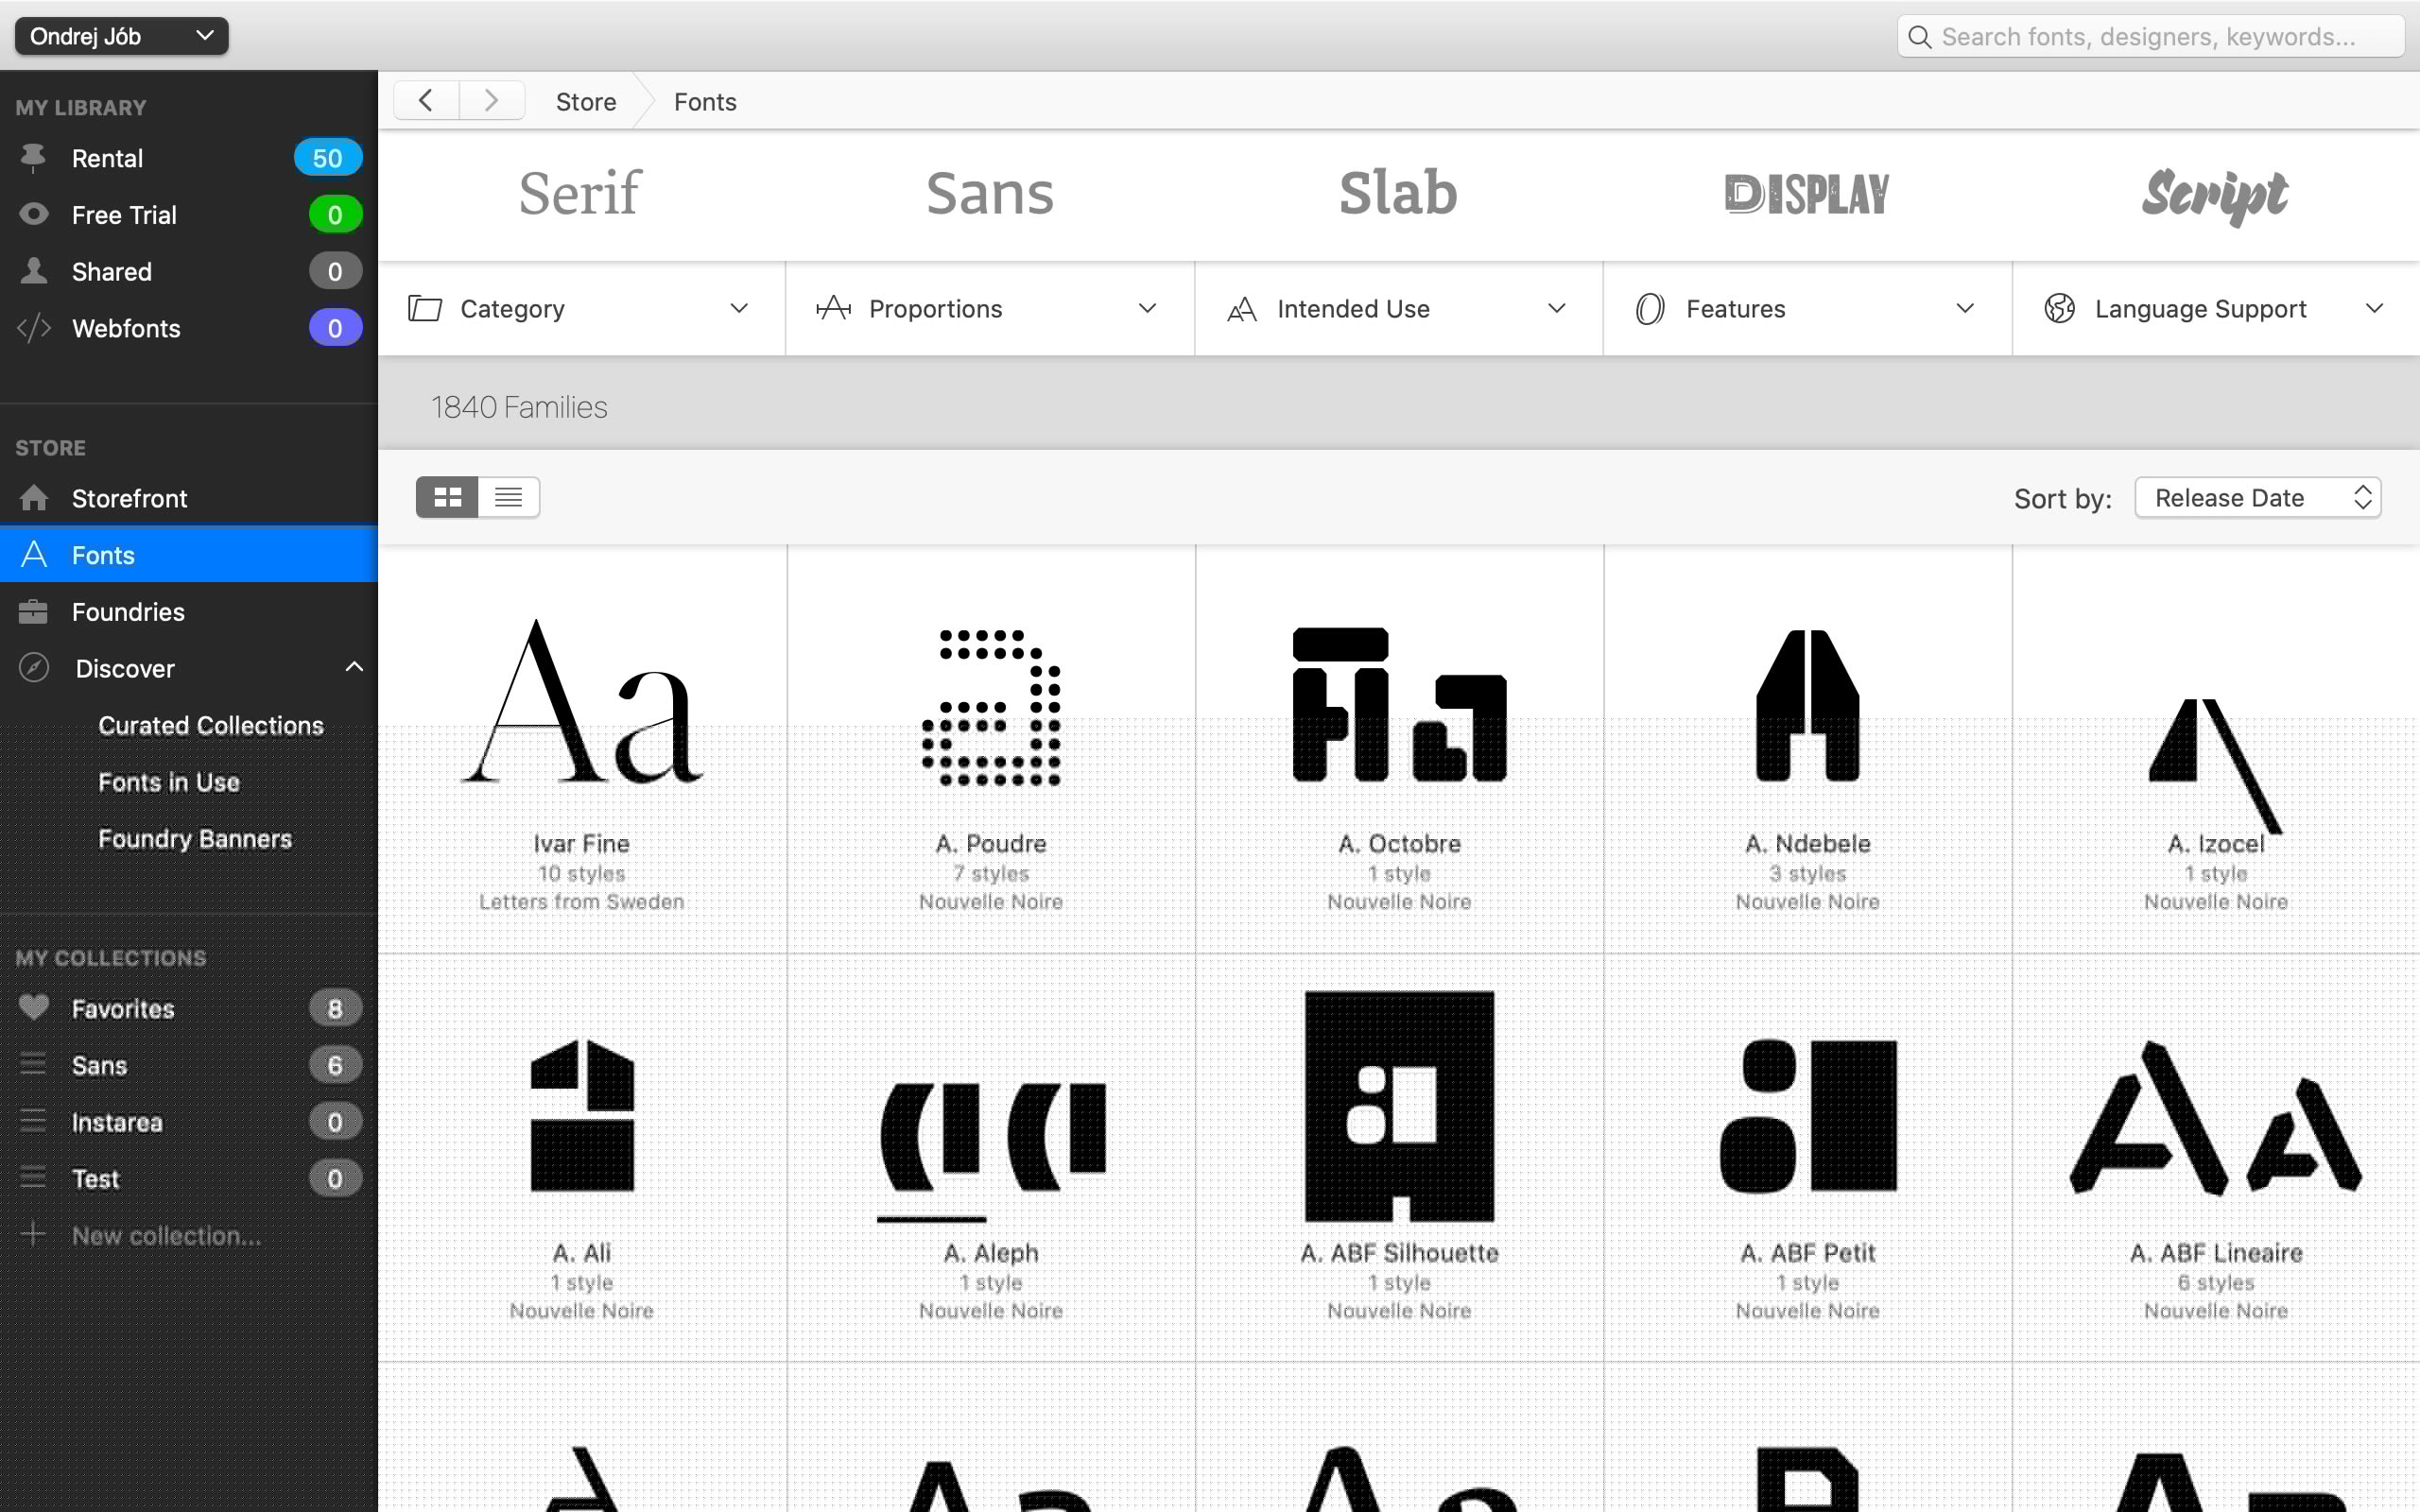Image resolution: width=2420 pixels, height=1512 pixels.
Task: Open the Ivar Fine font thumbnail
Action: coord(582,700)
